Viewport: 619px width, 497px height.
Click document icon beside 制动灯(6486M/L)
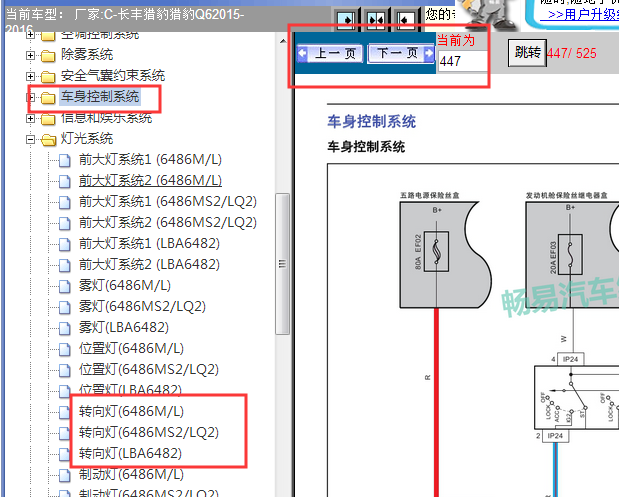coord(64,475)
